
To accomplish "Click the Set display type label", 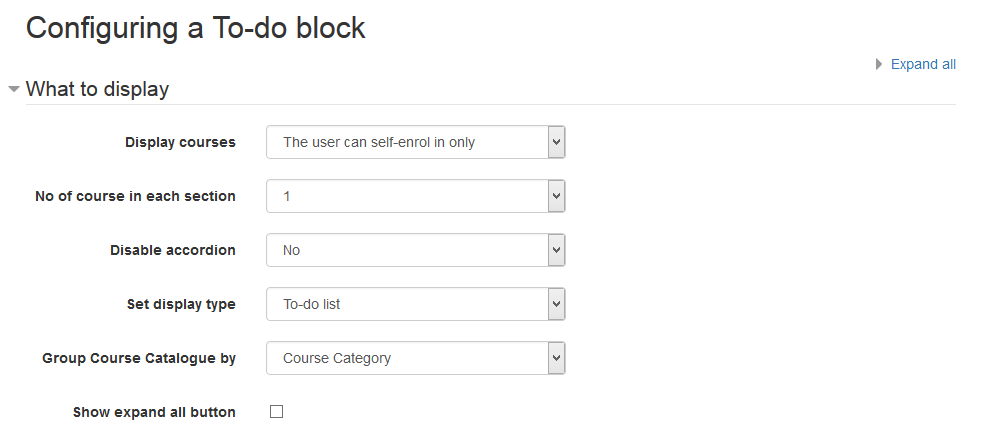I will pos(181,304).
